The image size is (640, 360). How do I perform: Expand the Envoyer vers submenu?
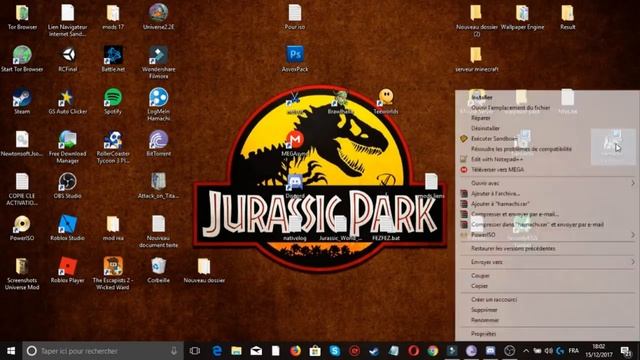point(547,262)
